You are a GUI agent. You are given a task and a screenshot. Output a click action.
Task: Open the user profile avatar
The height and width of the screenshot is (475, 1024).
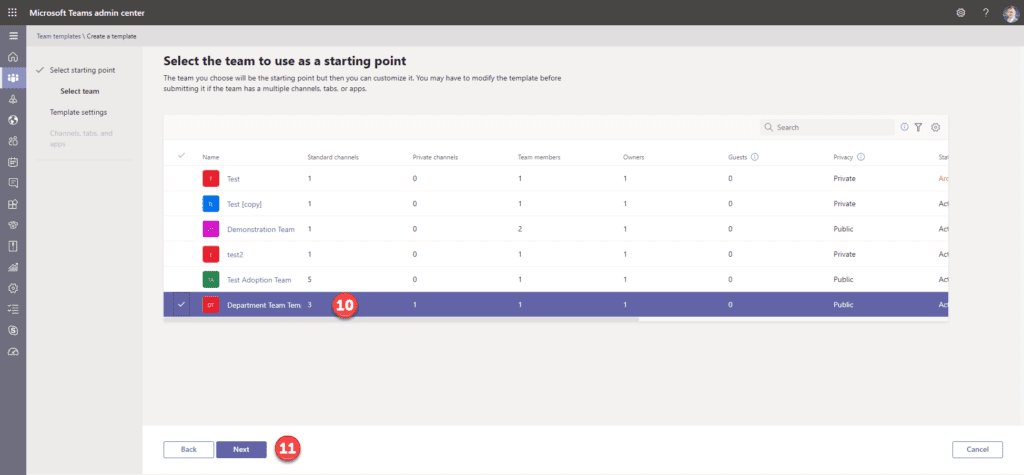pyautogui.click(x=1010, y=13)
